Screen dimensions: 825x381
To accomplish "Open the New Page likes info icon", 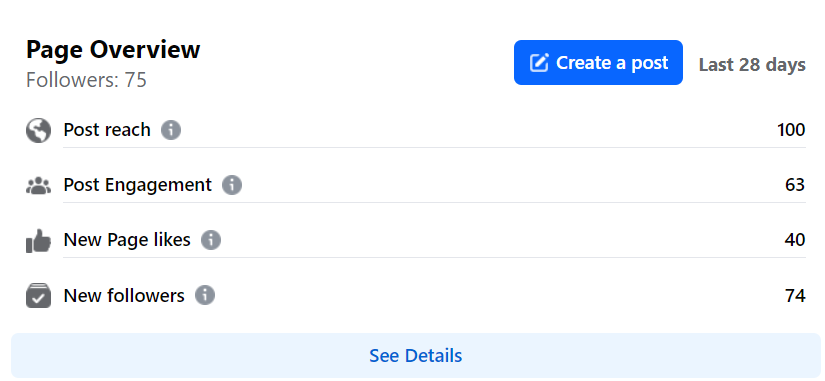I will [211, 240].
